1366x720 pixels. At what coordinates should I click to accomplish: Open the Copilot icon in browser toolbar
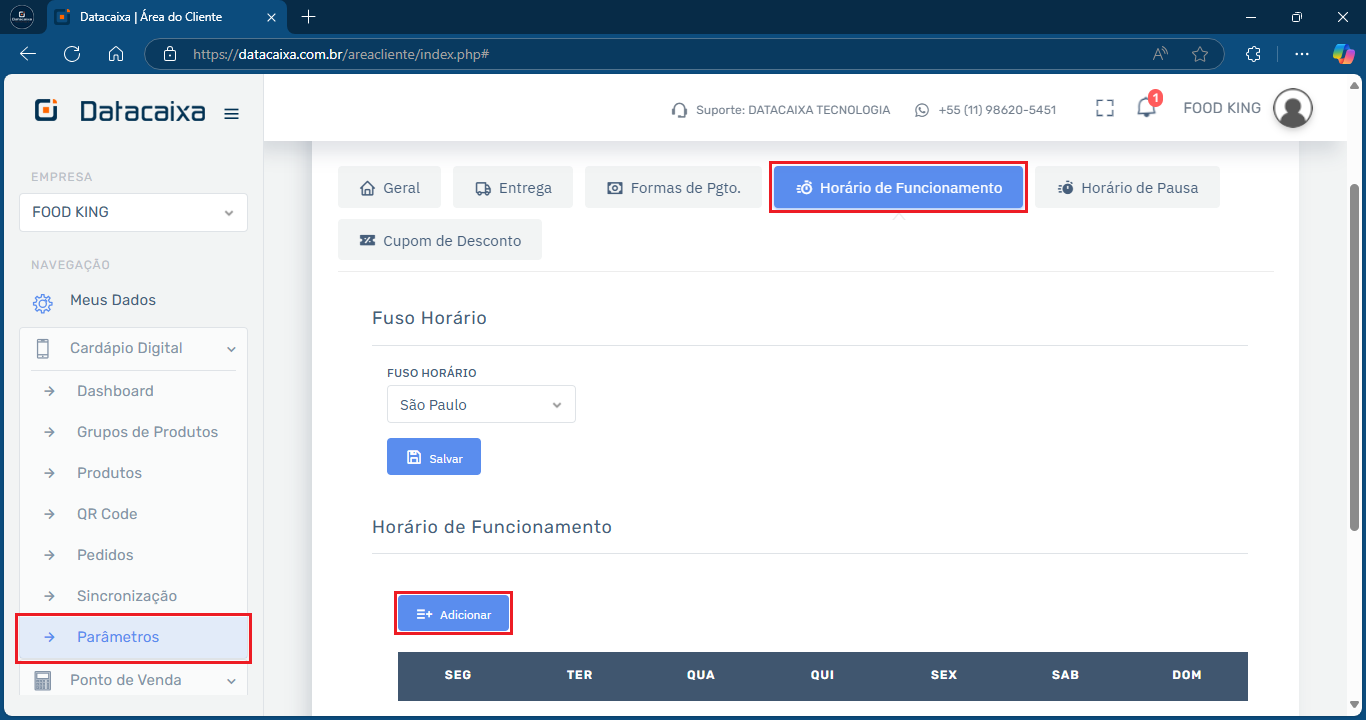(1343, 54)
